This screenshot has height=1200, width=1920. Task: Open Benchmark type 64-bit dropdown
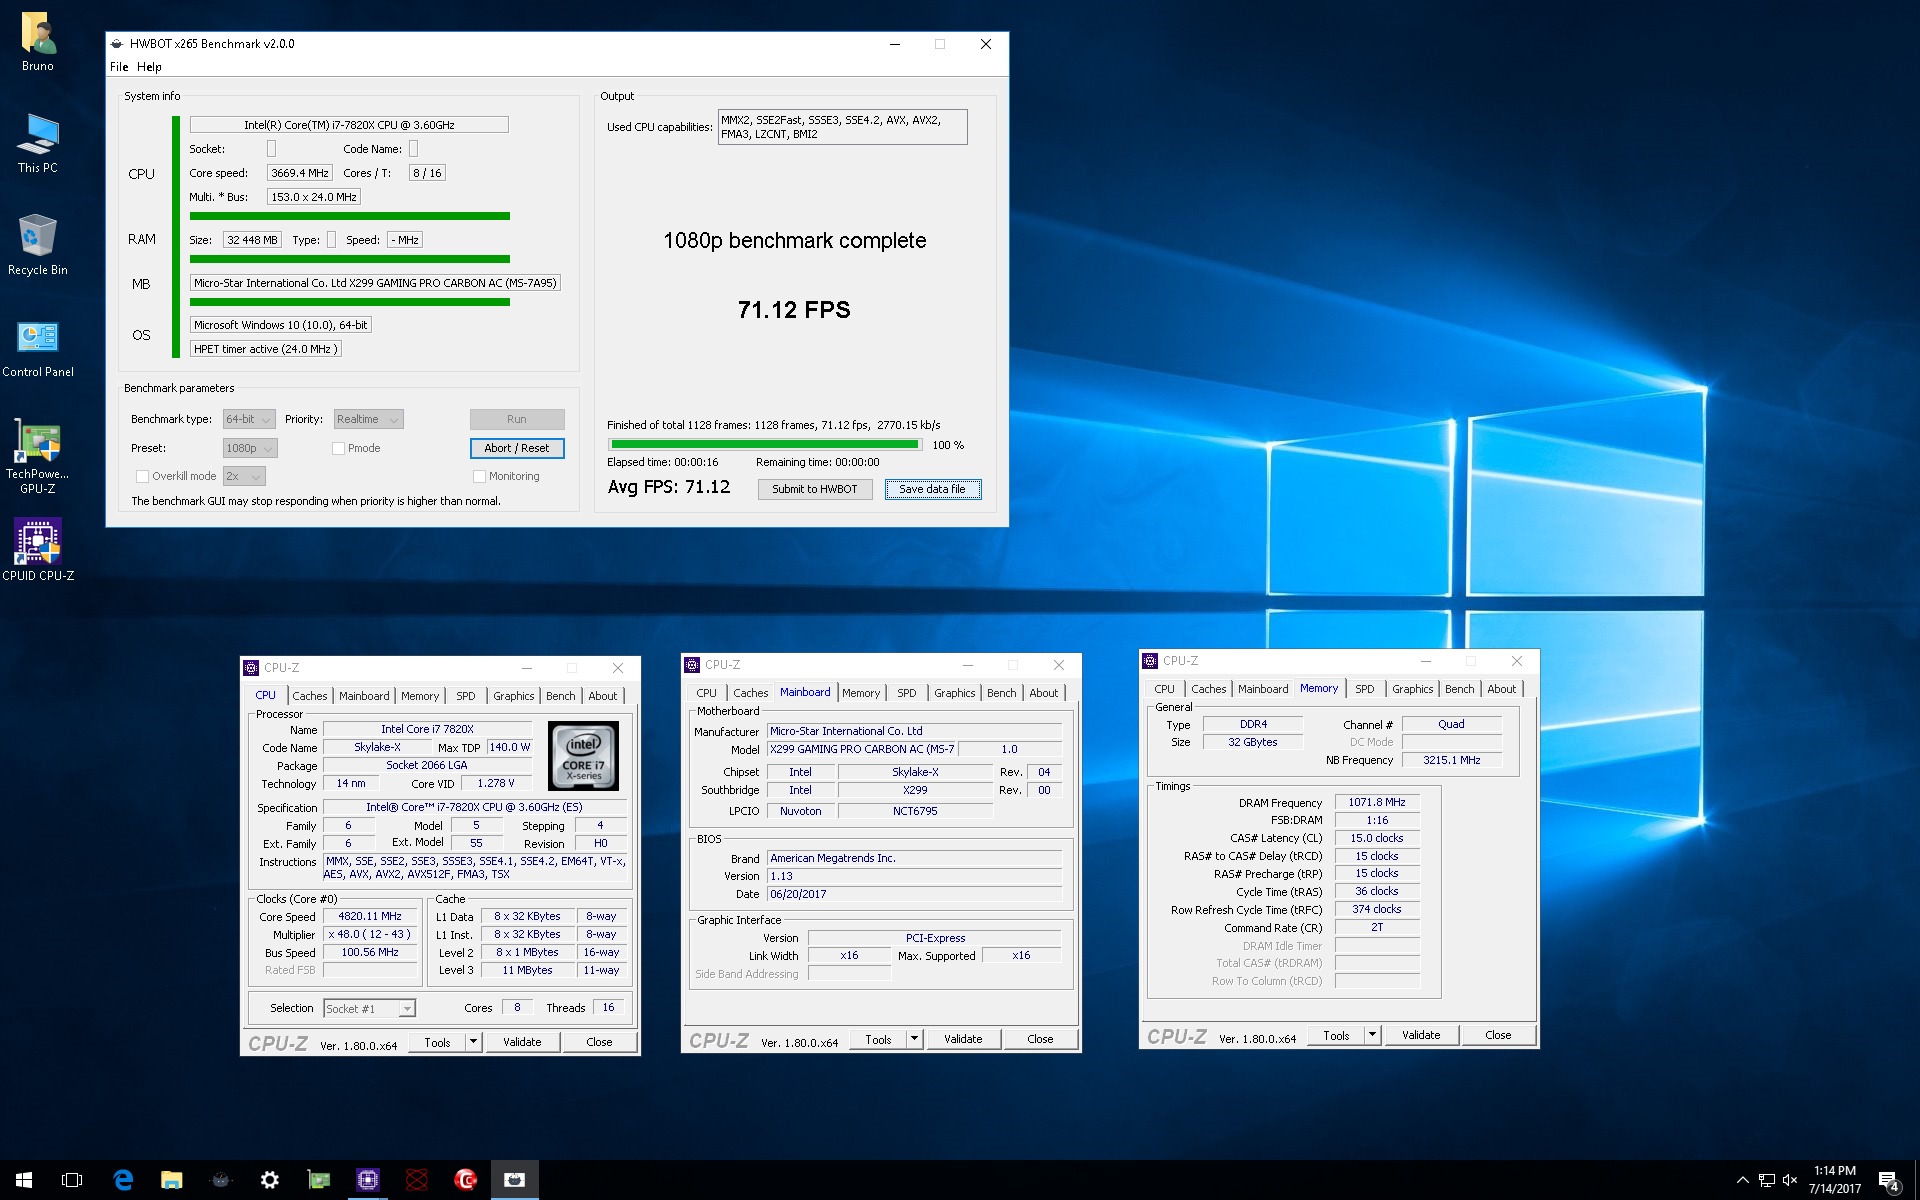(249, 419)
